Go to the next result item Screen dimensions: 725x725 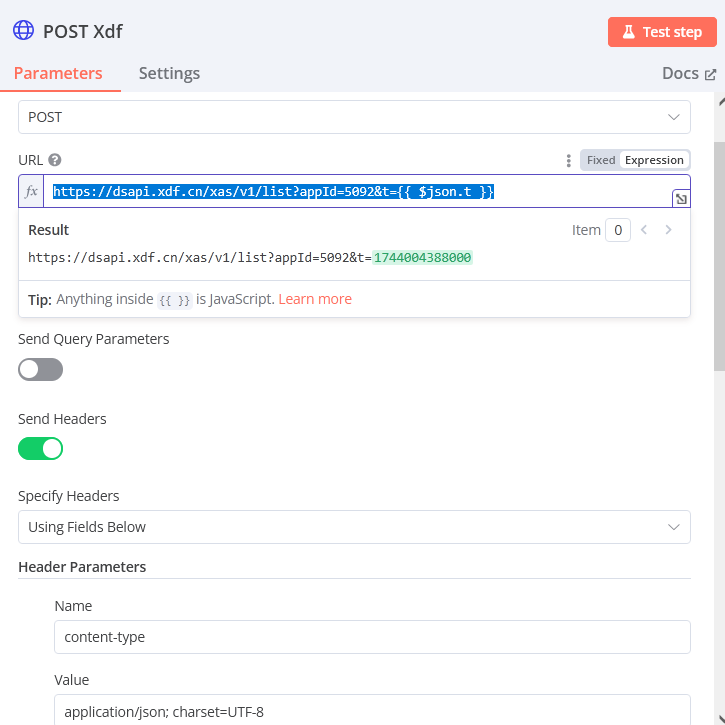click(669, 230)
